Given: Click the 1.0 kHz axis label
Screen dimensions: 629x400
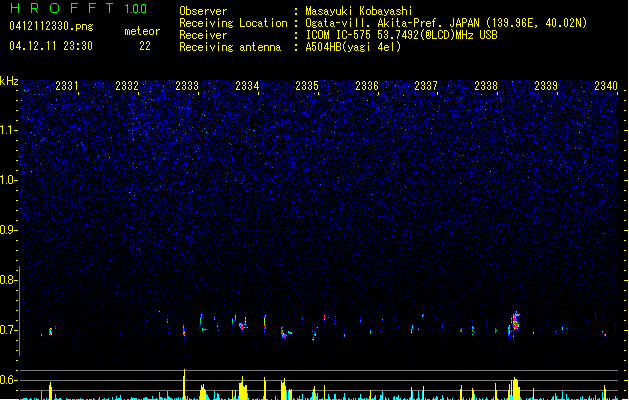Looking at the screenshot, I should tap(9, 180).
